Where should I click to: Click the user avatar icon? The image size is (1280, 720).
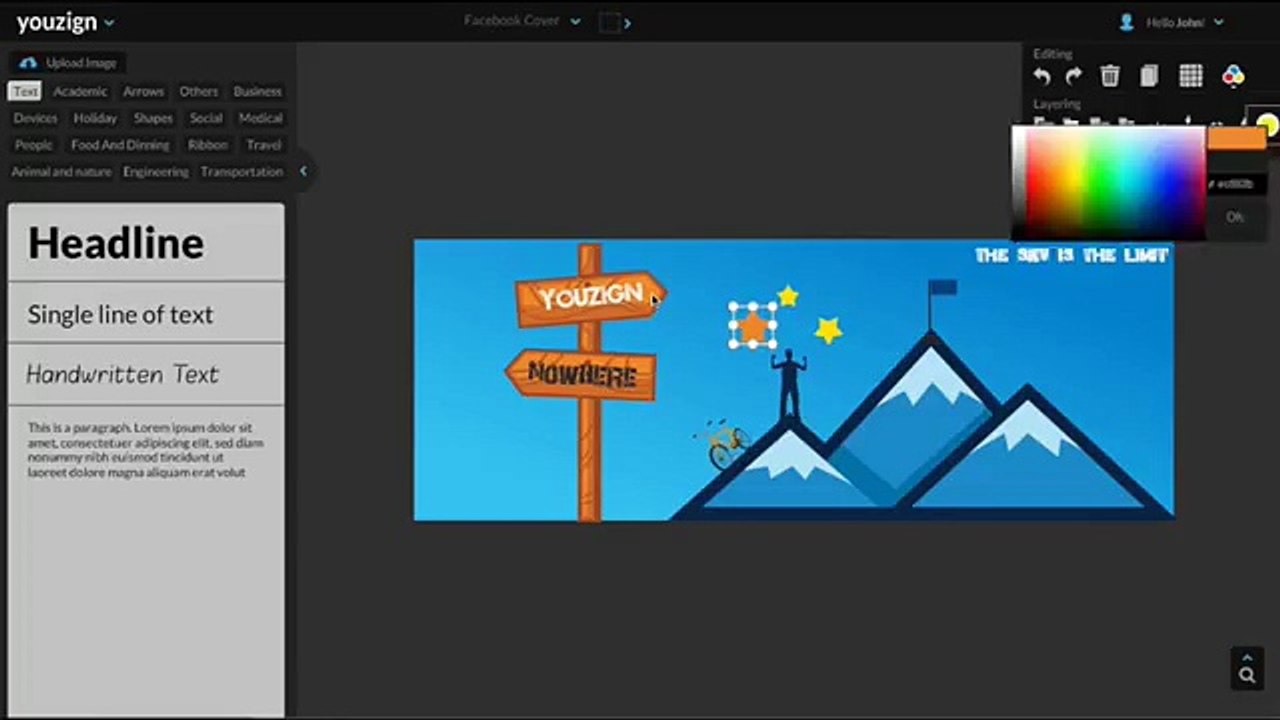click(1126, 21)
